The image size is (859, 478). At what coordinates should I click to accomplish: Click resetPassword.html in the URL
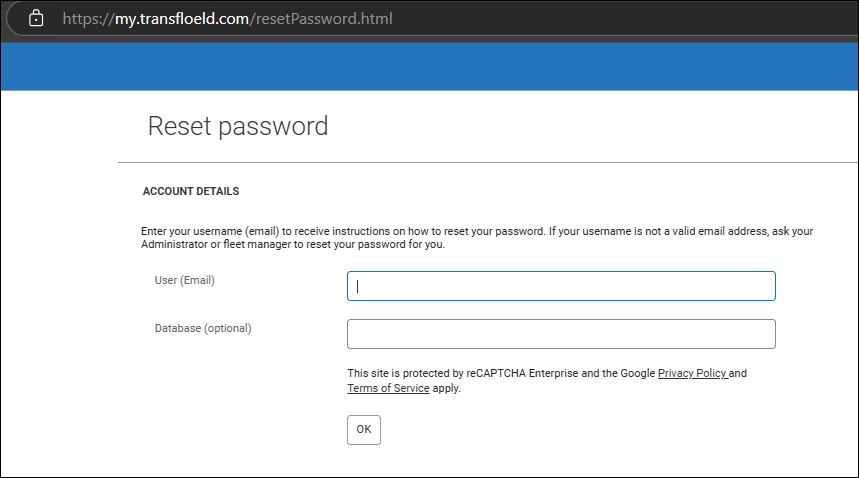[324, 19]
